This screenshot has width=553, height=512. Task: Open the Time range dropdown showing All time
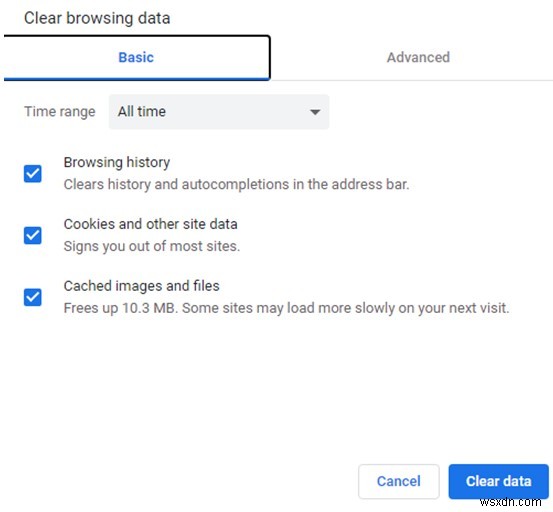(x=219, y=112)
